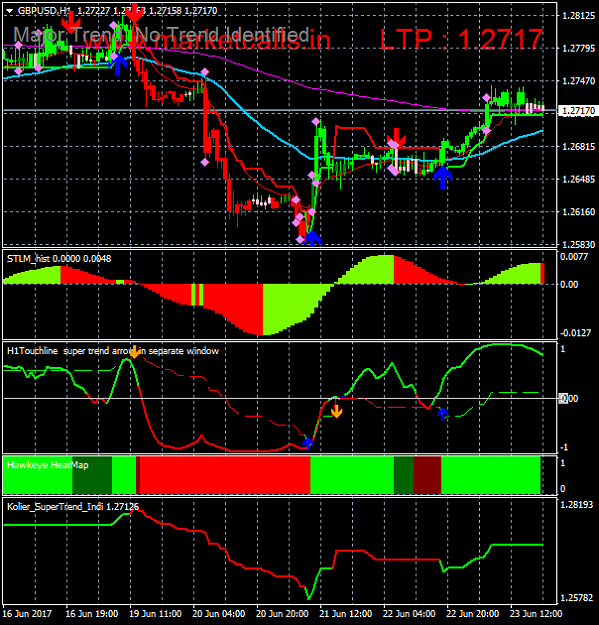Image resolution: width=599 pixels, height=625 pixels.
Task: Select the price axis value 1.26160
Action: click(x=578, y=212)
